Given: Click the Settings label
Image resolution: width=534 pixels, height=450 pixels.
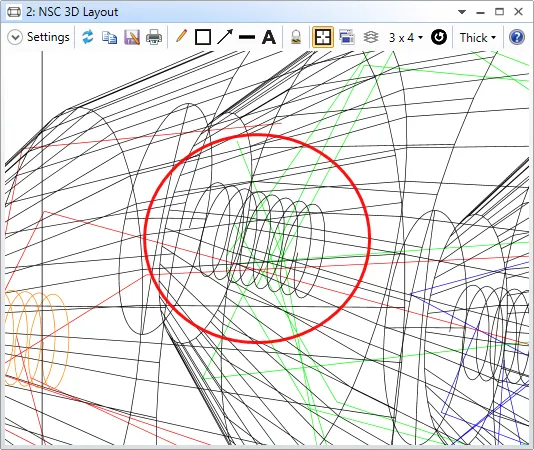Looking at the screenshot, I should coord(48,37).
